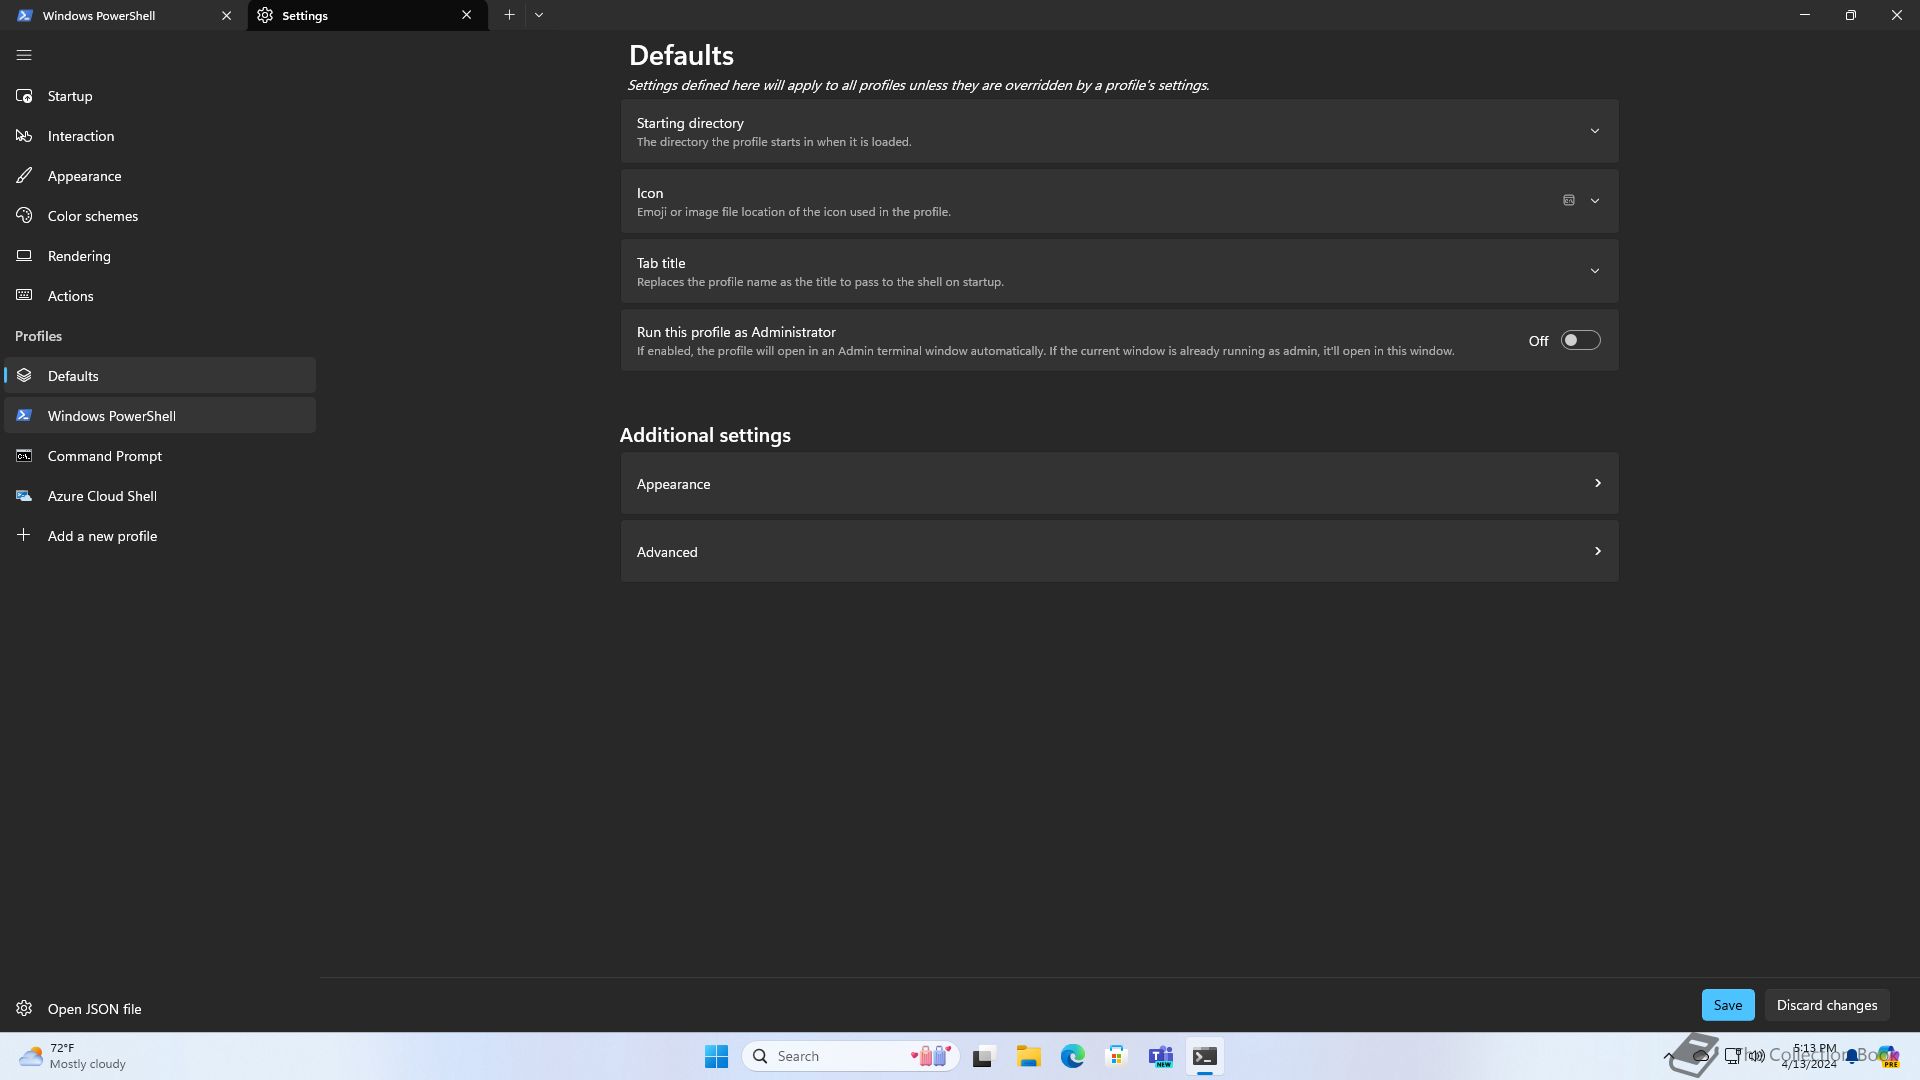Viewport: 1920px width, 1080px height.
Task: Click the Icon setting emoji preview glyph
Action: click(1569, 201)
